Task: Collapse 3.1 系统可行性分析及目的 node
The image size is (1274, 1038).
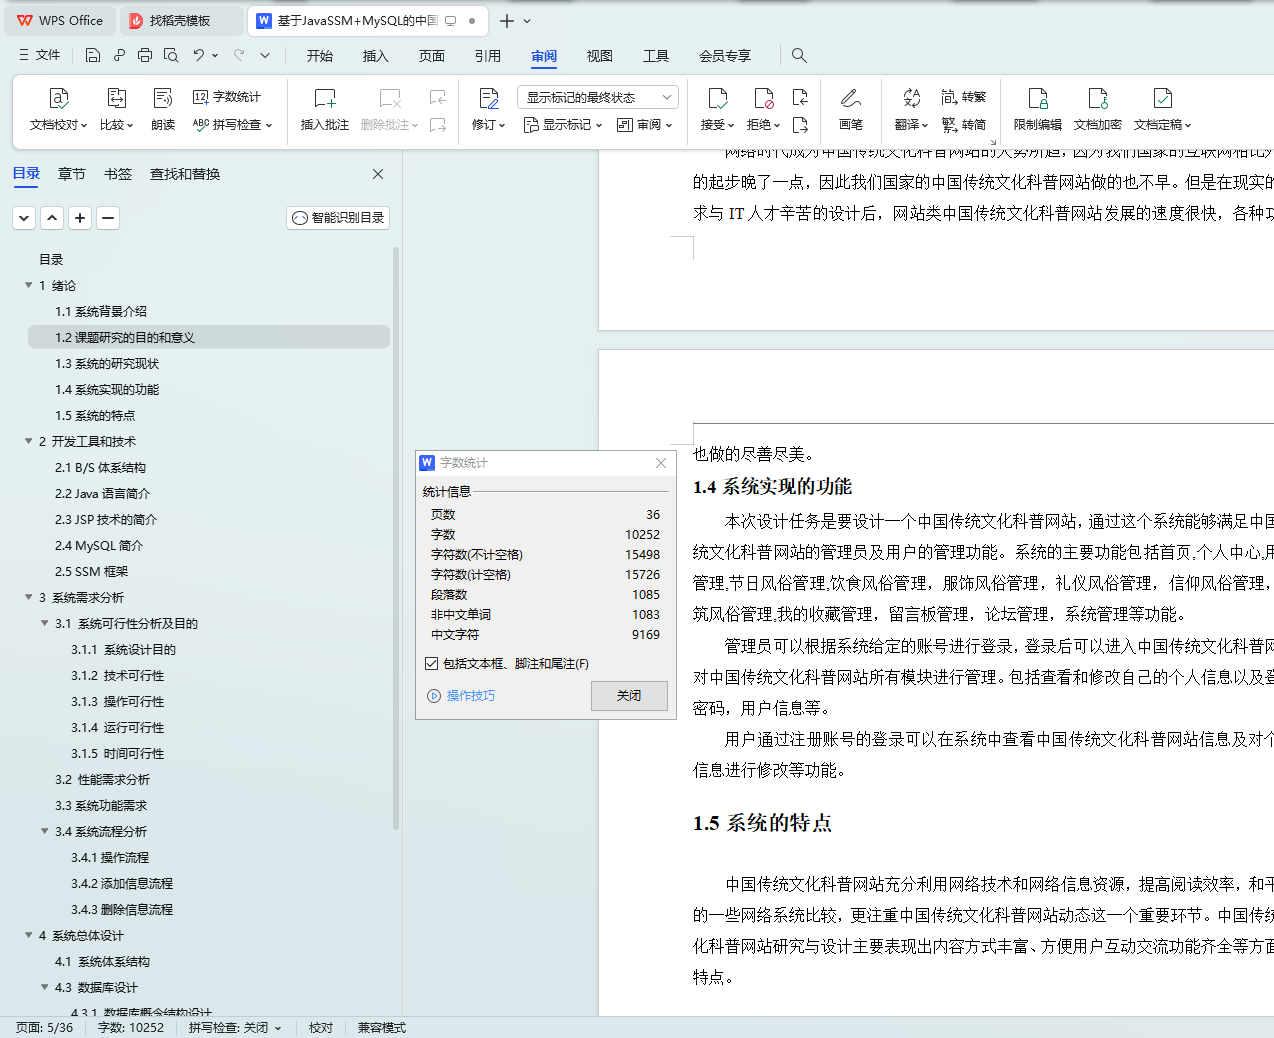Action: [x=44, y=623]
